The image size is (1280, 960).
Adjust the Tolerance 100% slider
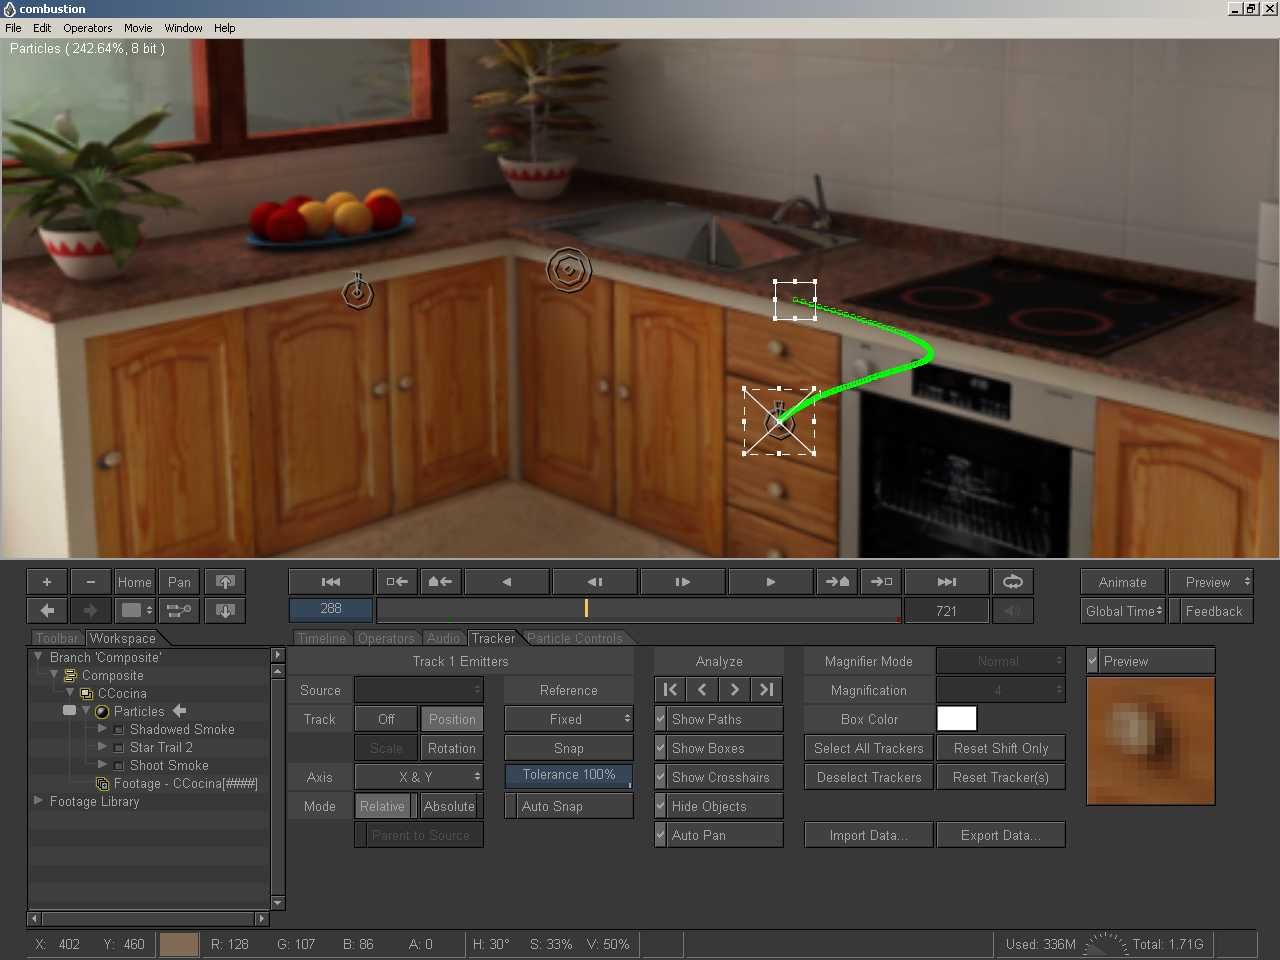(x=569, y=776)
